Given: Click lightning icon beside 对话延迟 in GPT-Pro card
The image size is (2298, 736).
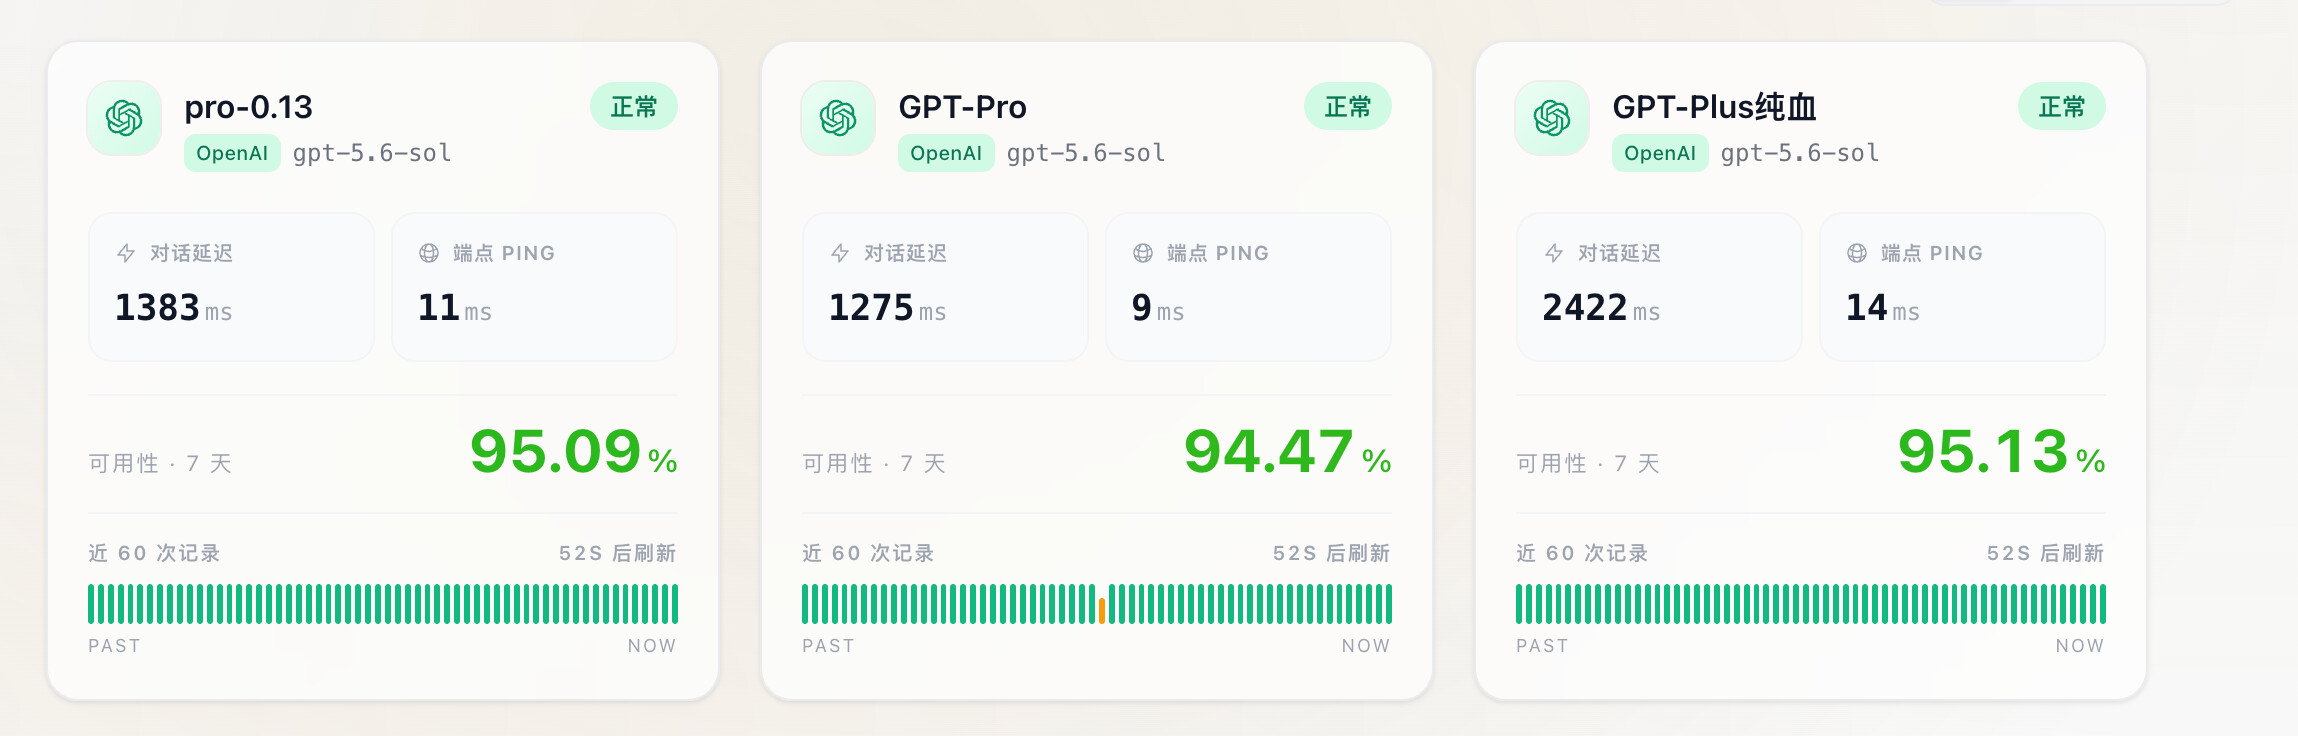Looking at the screenshot, I should pos(840,253).
